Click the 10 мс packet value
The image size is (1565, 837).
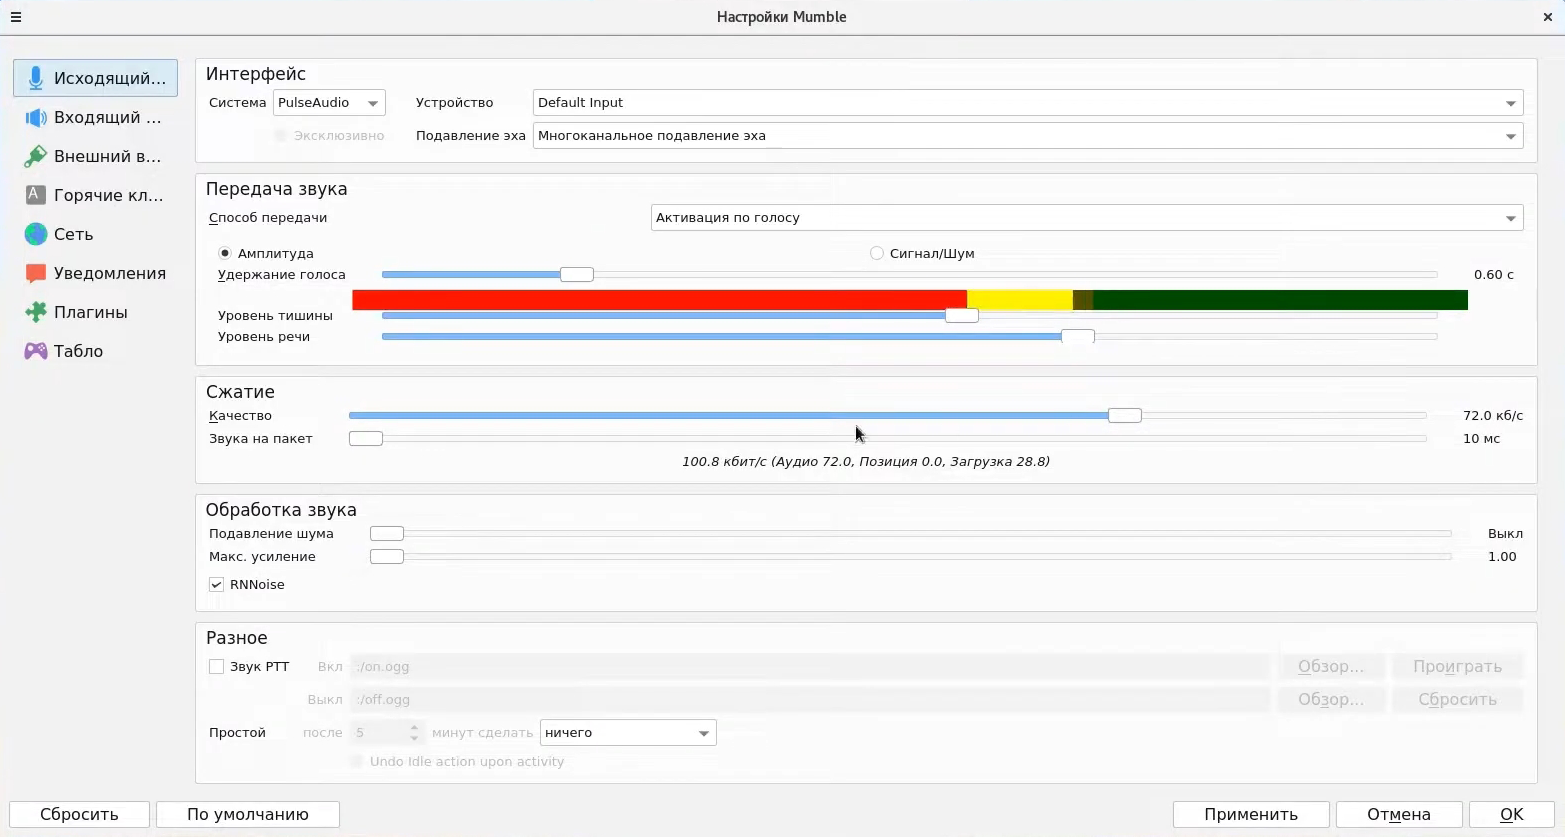click(1481, 439)
